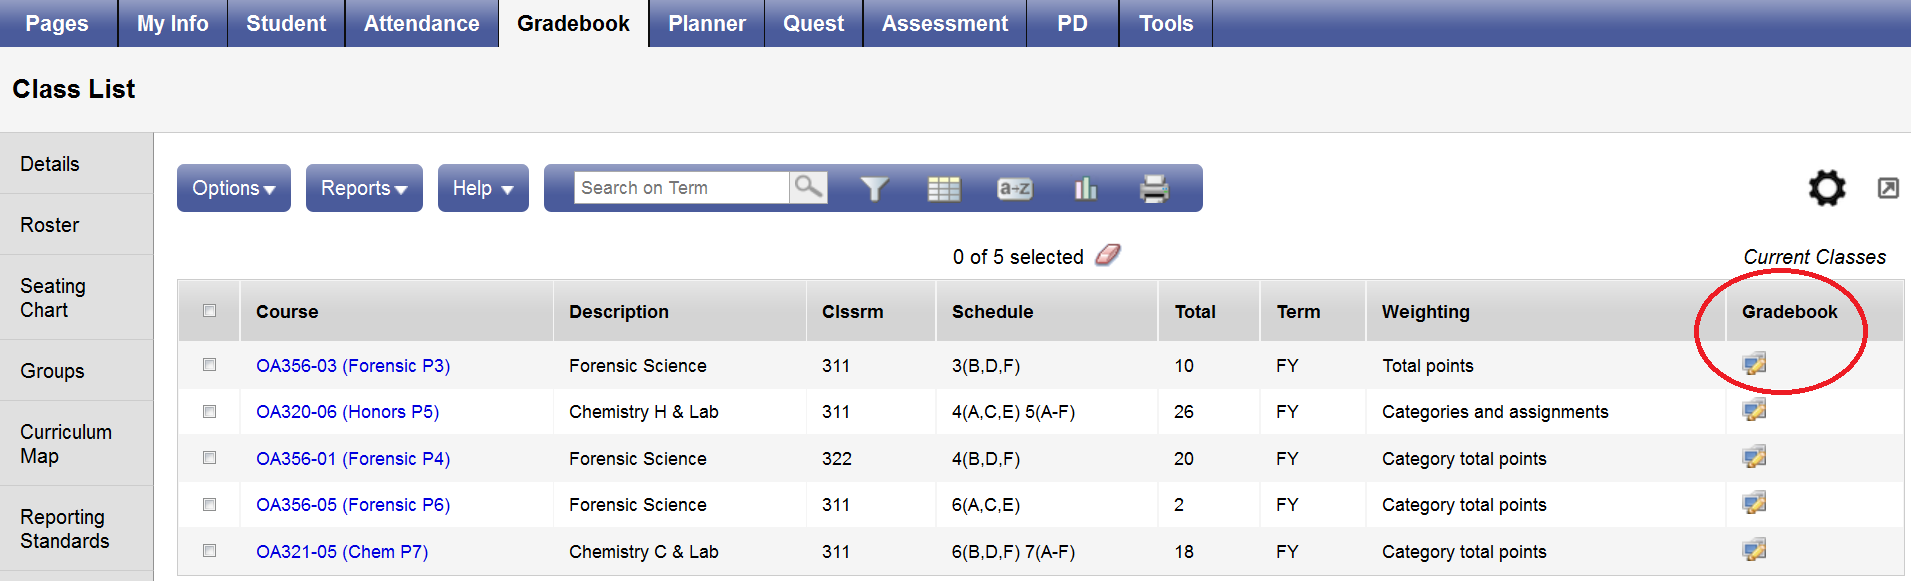Open the quick chart bar graph icon
Screen dimensions: 1911x581
[1084, 188]
